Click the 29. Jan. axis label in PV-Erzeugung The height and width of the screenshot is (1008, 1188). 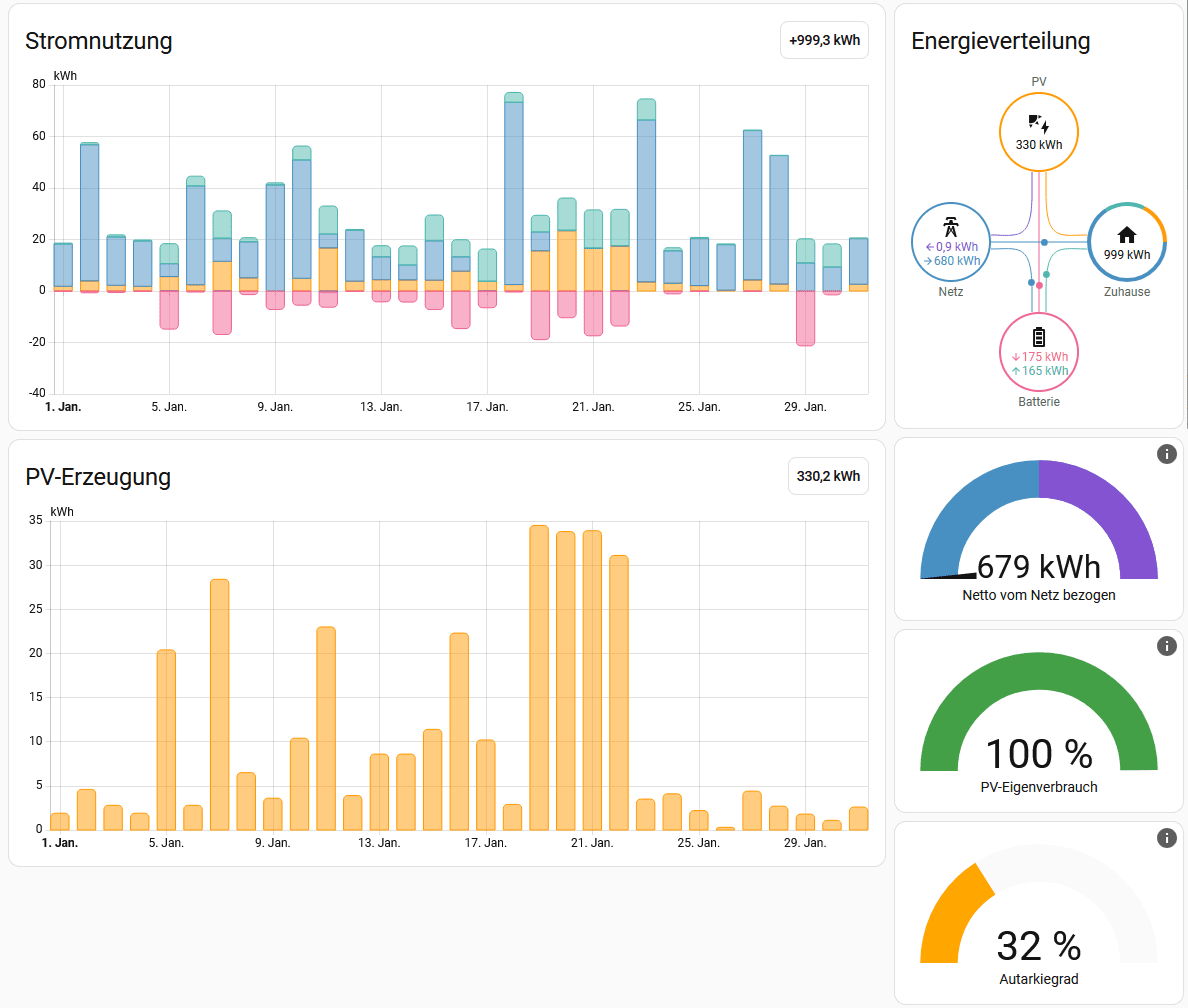(805, 843)
